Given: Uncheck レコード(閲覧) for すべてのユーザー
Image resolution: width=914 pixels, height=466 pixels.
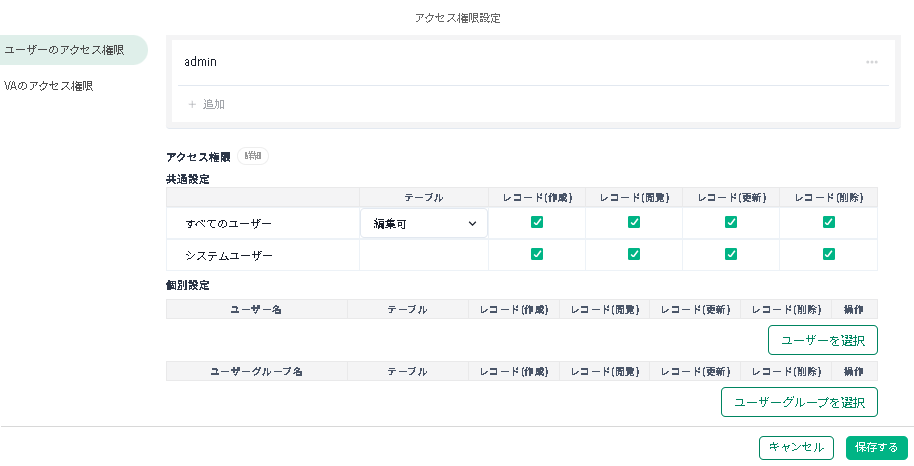Looking at the screenshot, I should (634, 222).
